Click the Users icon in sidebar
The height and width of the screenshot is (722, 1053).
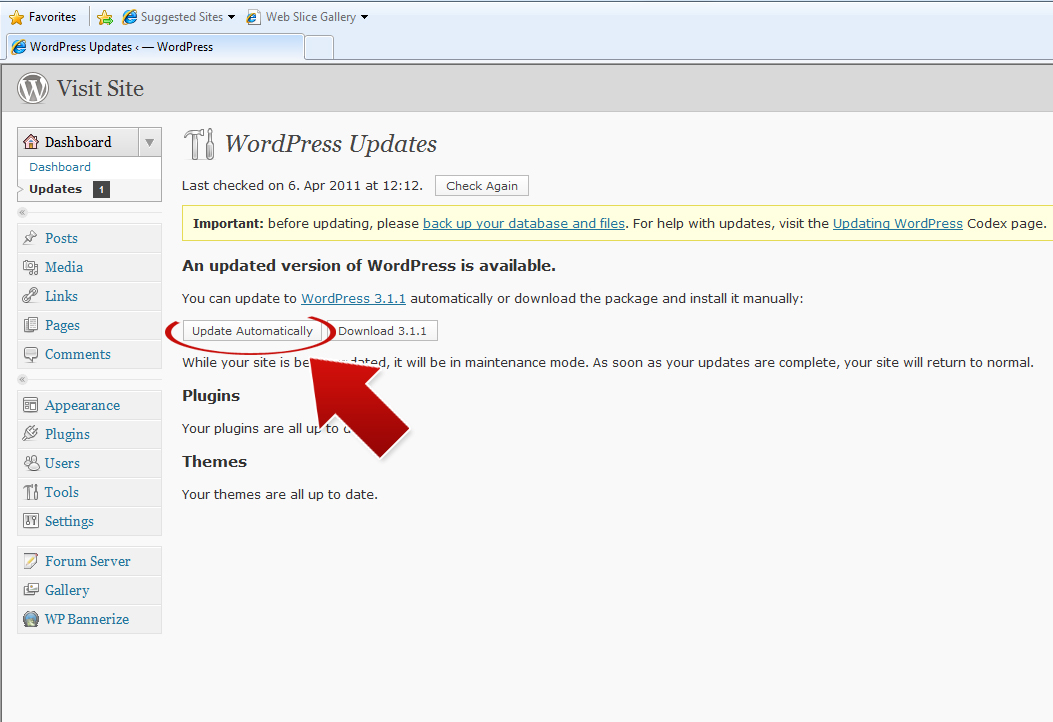tap(31, 463)
